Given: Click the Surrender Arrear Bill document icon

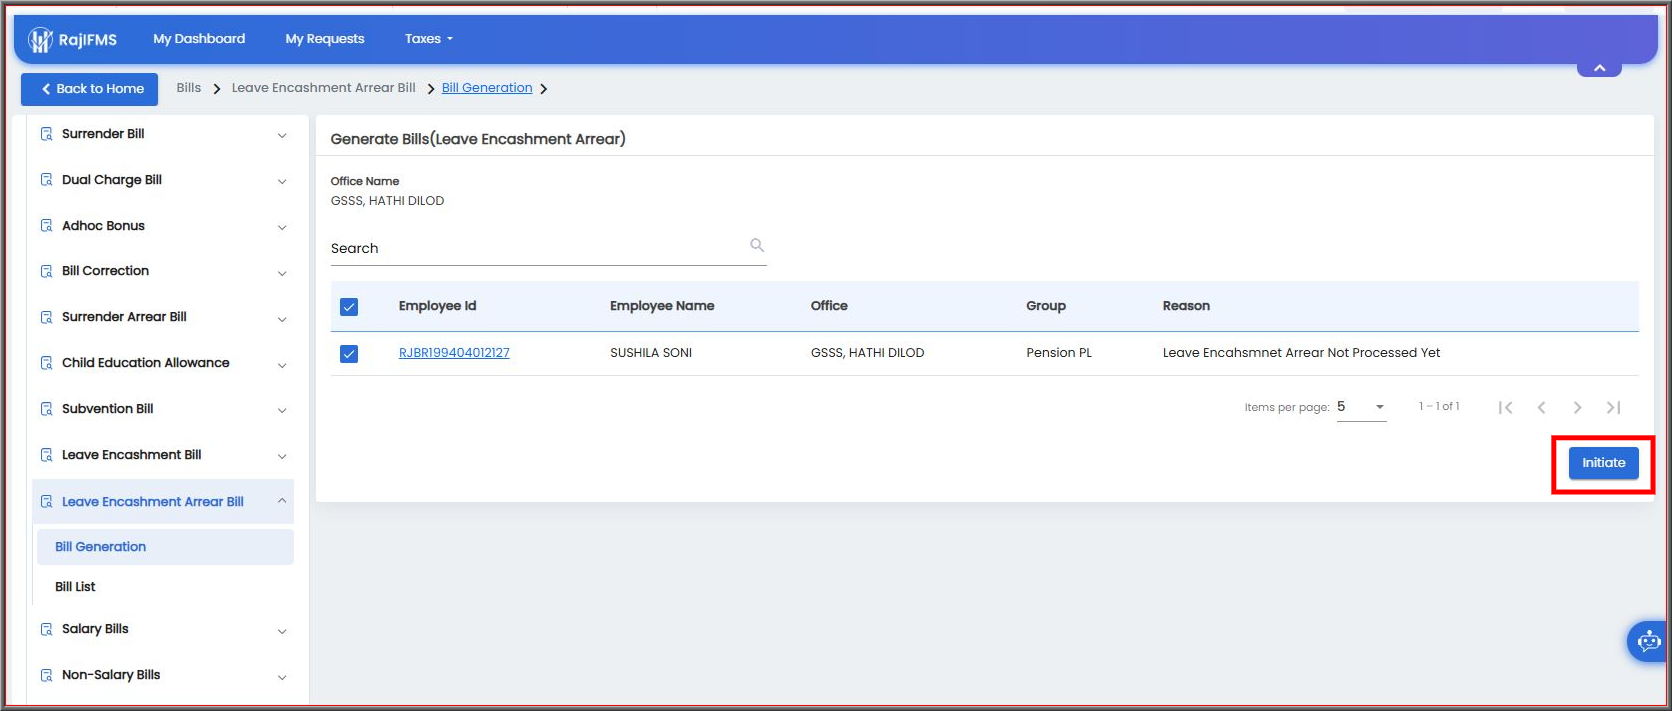Looking at the screenshot, I should click(46, 317).
